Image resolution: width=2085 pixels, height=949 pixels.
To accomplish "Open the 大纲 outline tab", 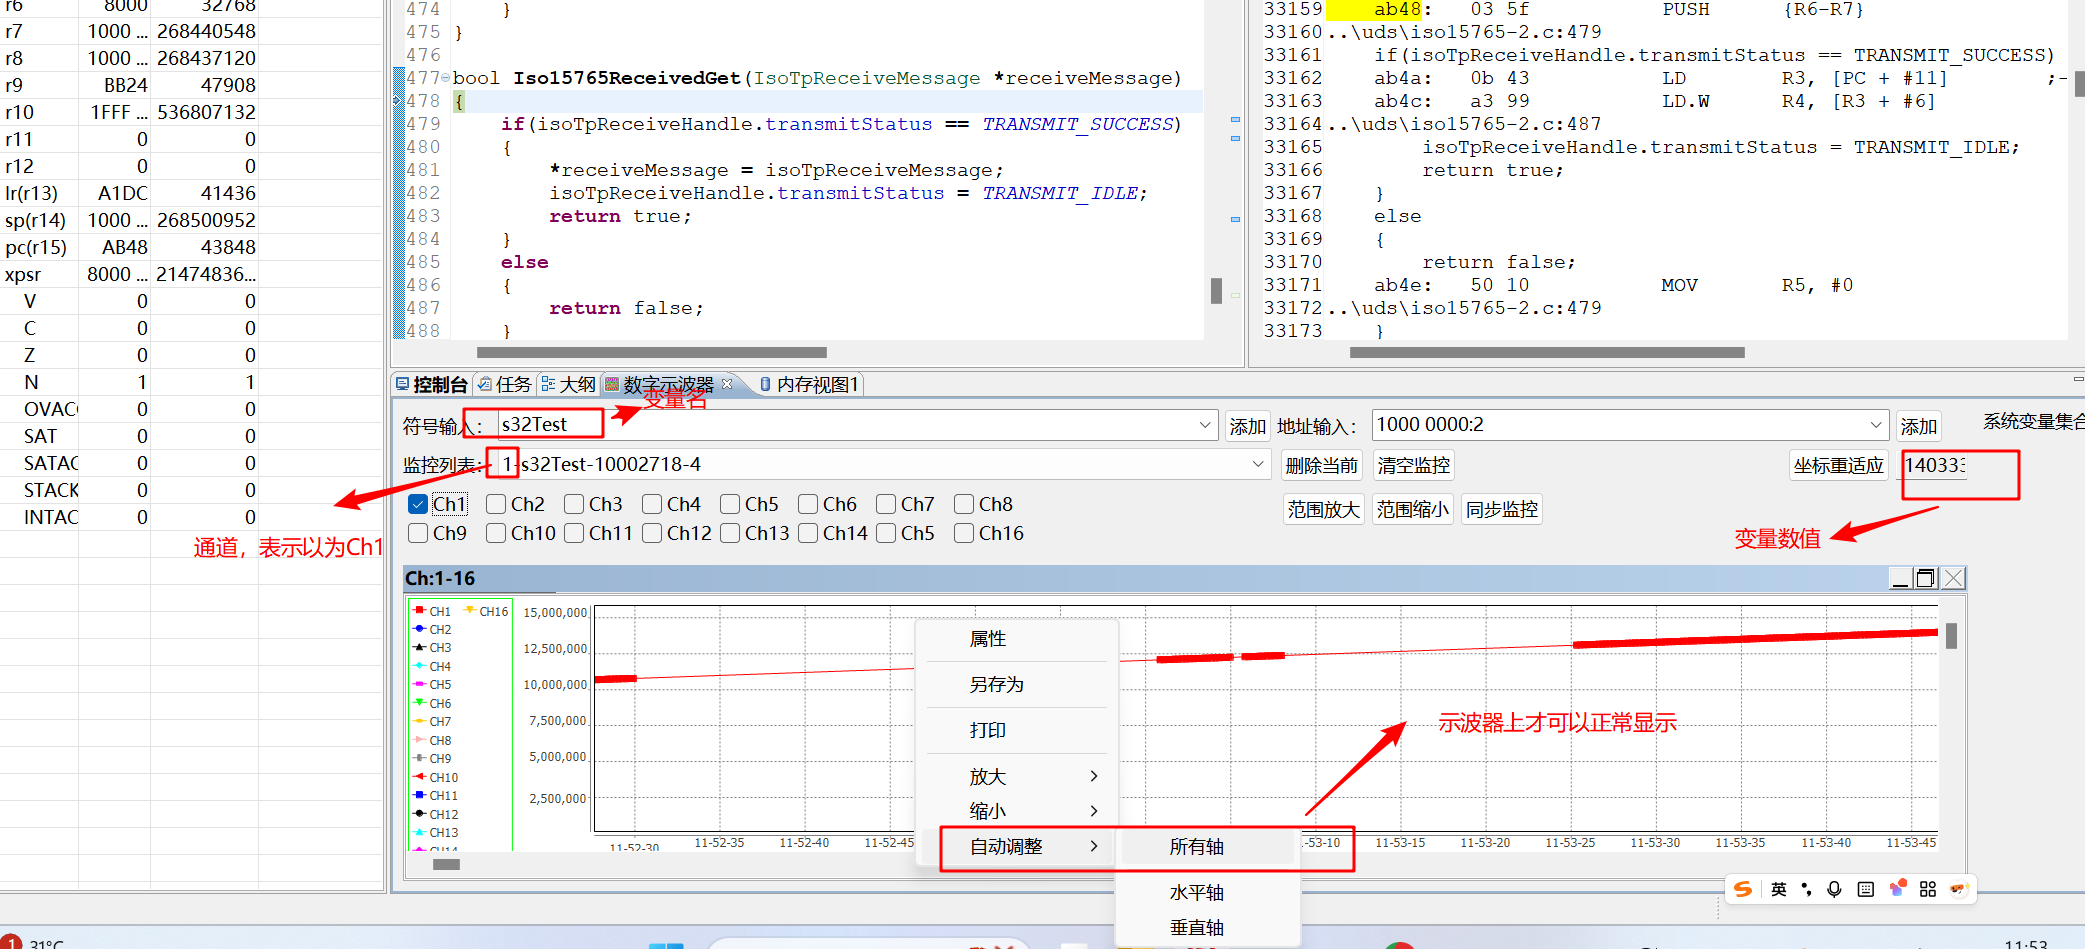I will click(x=568, y=385).
